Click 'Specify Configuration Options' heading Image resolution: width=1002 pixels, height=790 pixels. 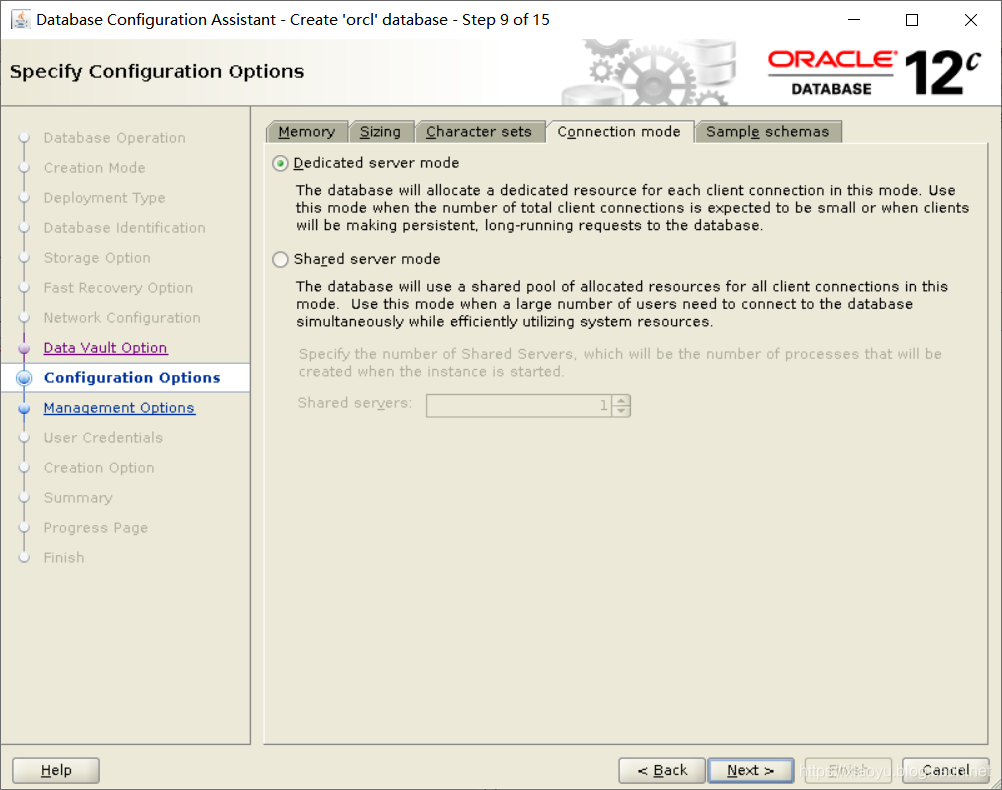coord(157,72)
